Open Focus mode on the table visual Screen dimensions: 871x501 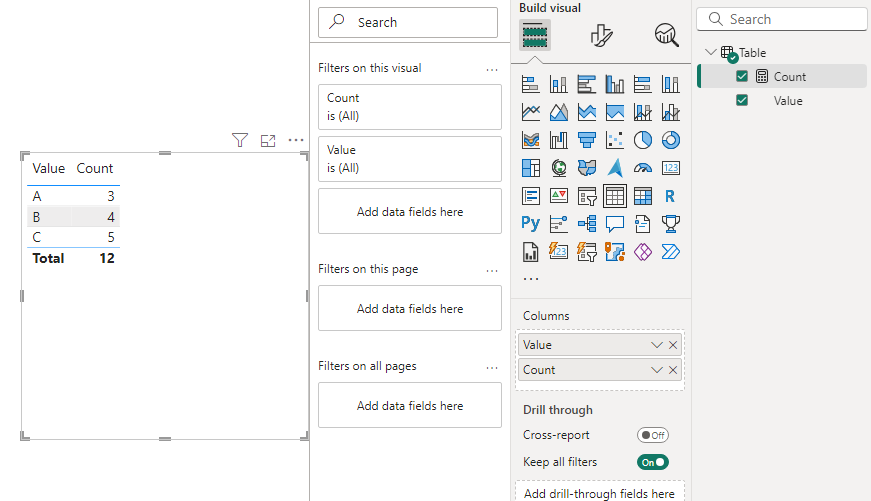268,141
